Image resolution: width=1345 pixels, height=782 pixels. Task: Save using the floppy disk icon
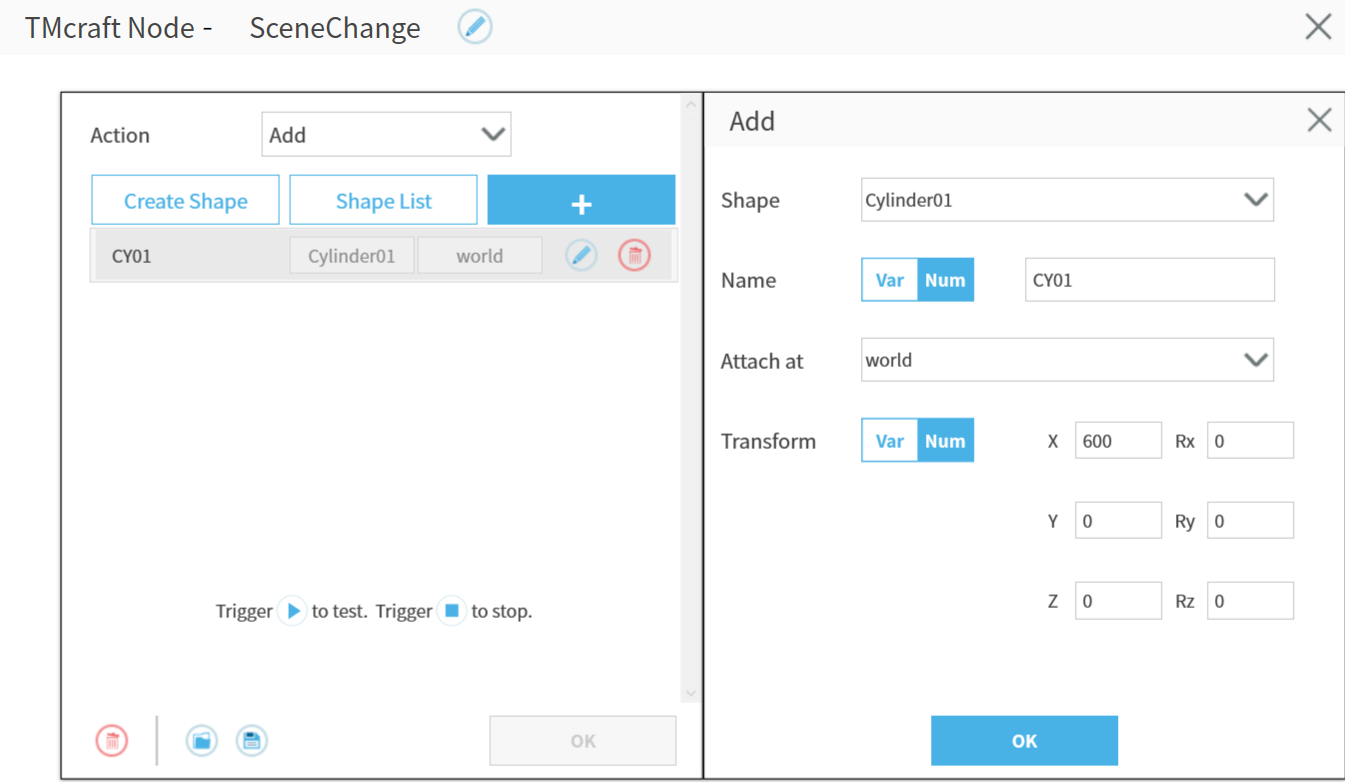[x=252, y=741]
